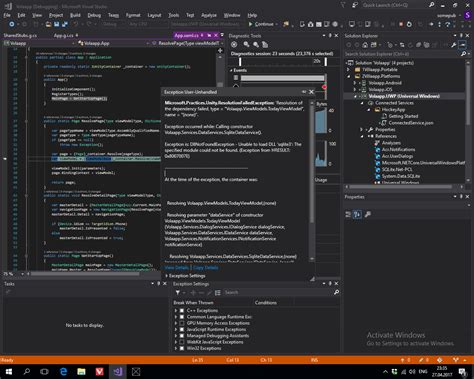Screen dimensions: 474x379
Task: Select the SQLite.Net-PCL reference
Action: (x=397, y=169)
